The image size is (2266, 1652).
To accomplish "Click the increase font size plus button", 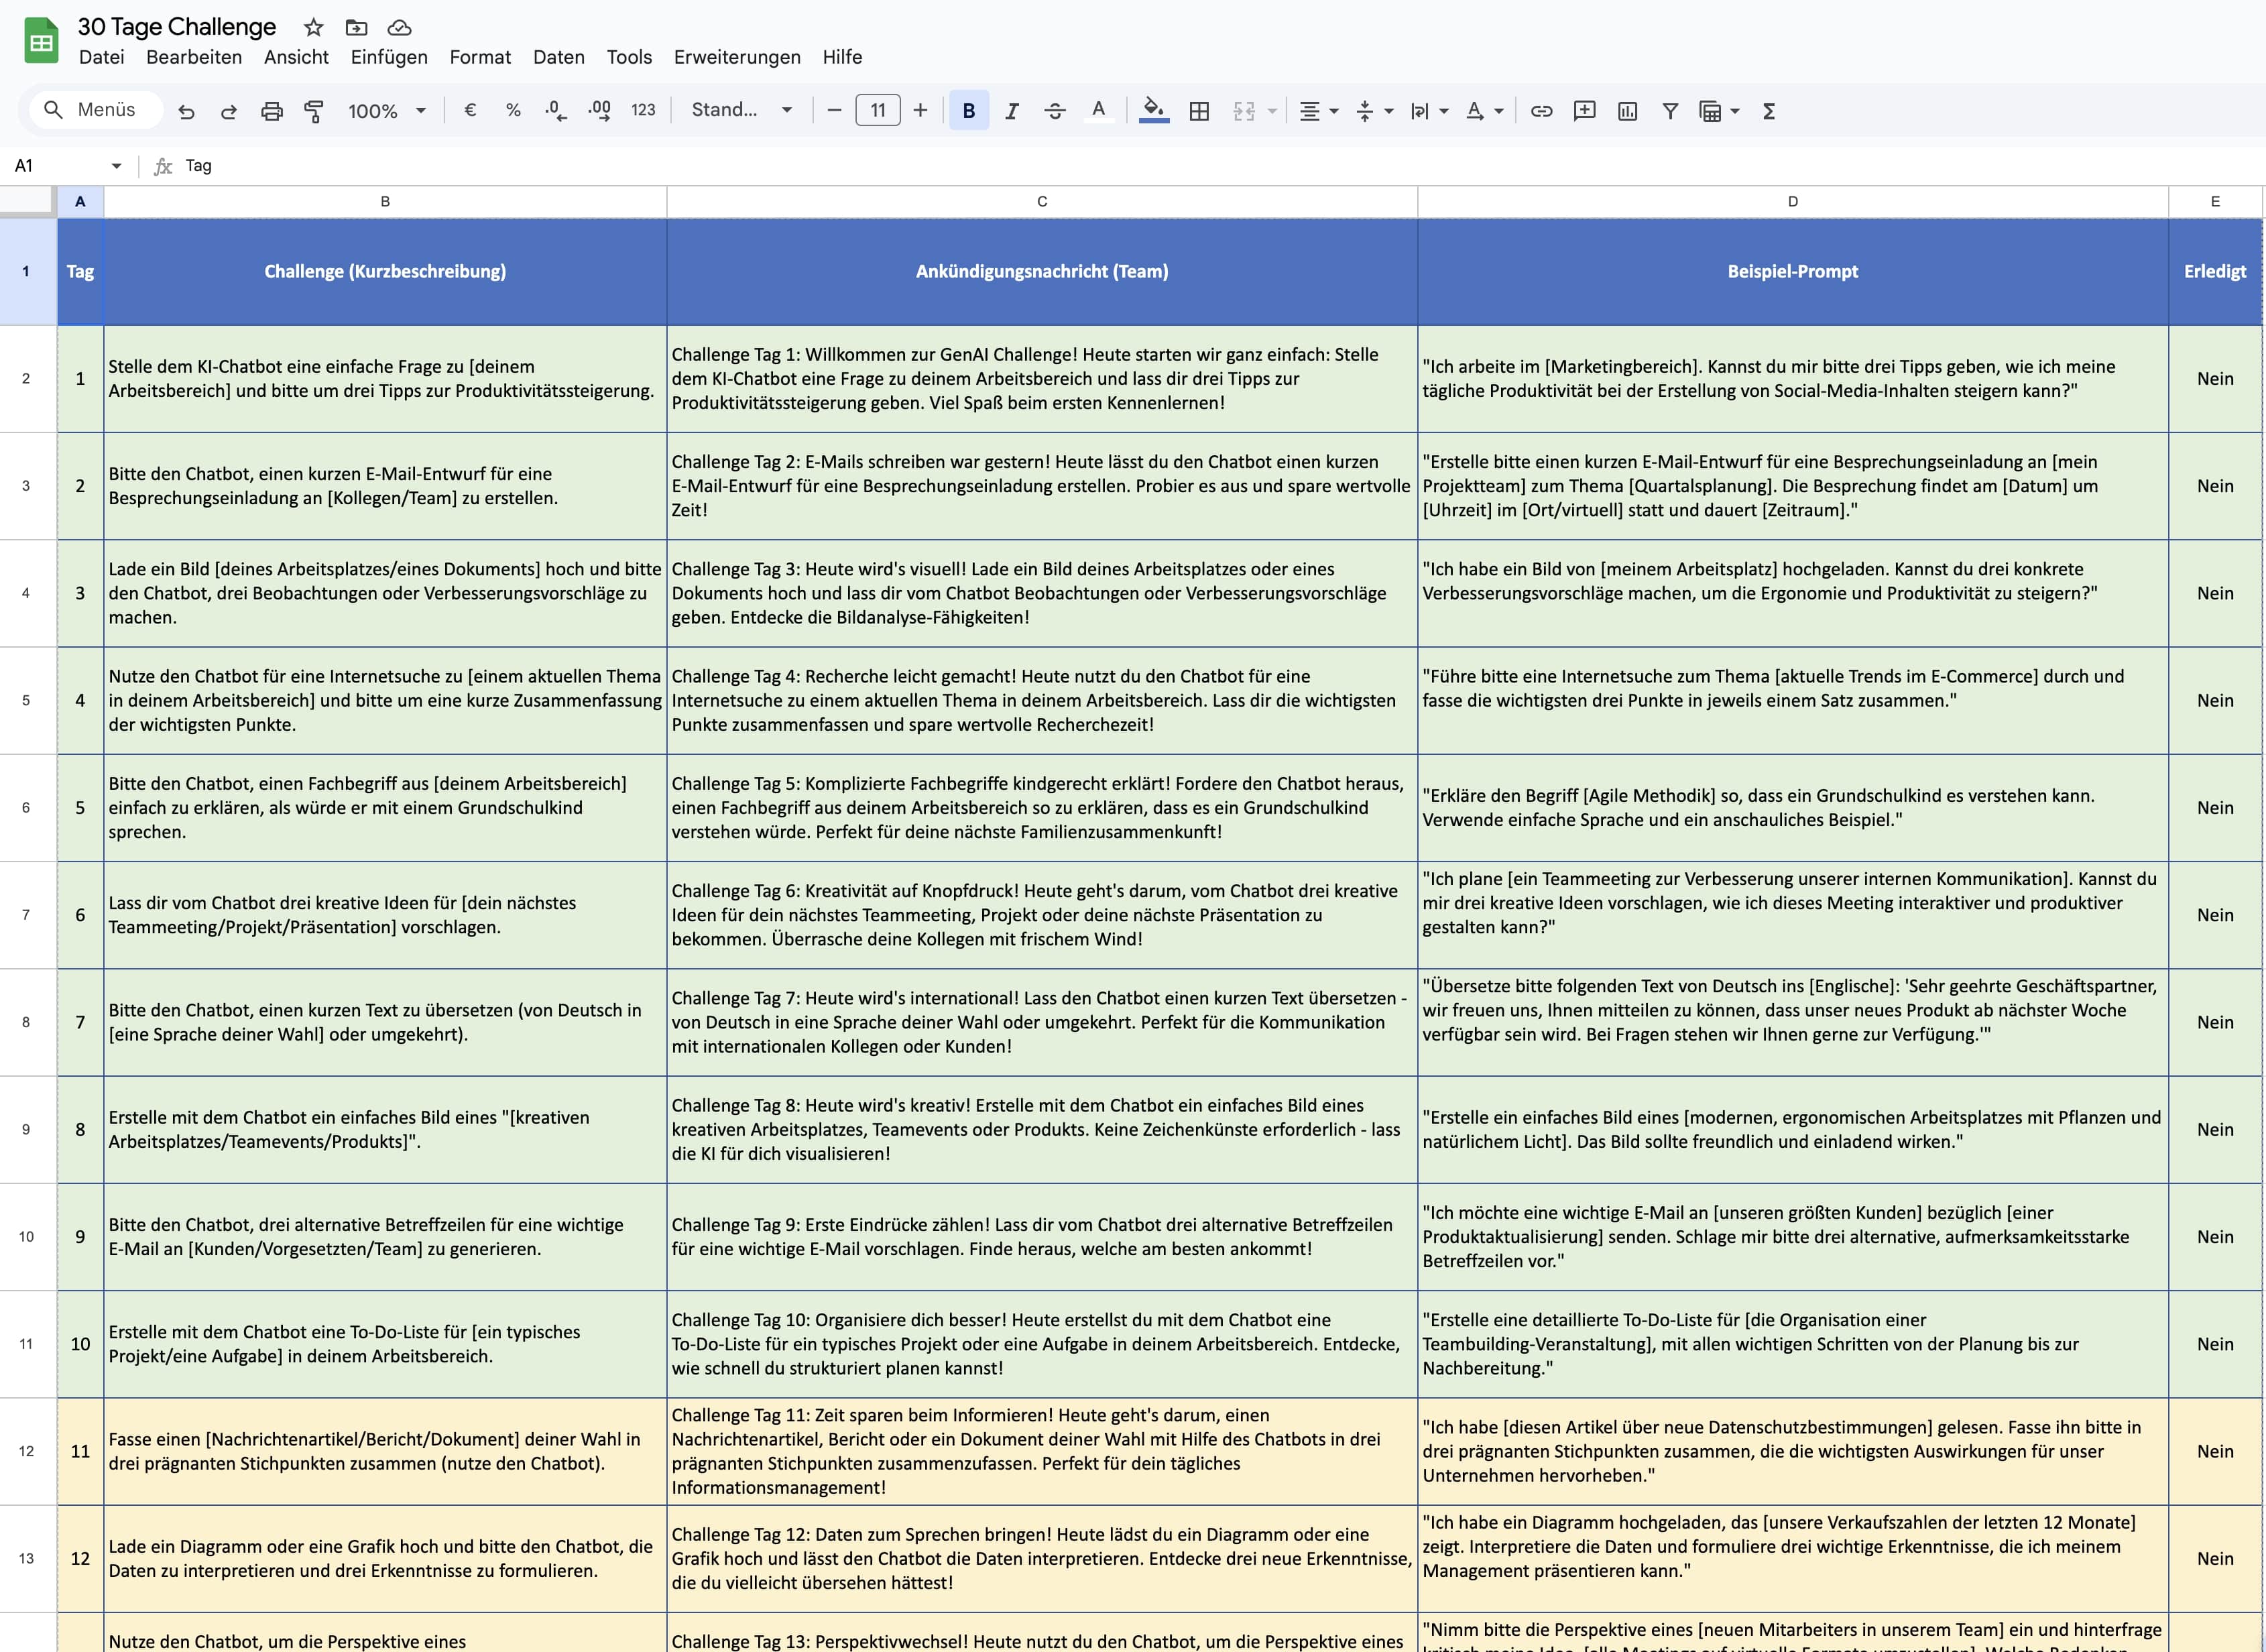I will [x=920, y=110].
